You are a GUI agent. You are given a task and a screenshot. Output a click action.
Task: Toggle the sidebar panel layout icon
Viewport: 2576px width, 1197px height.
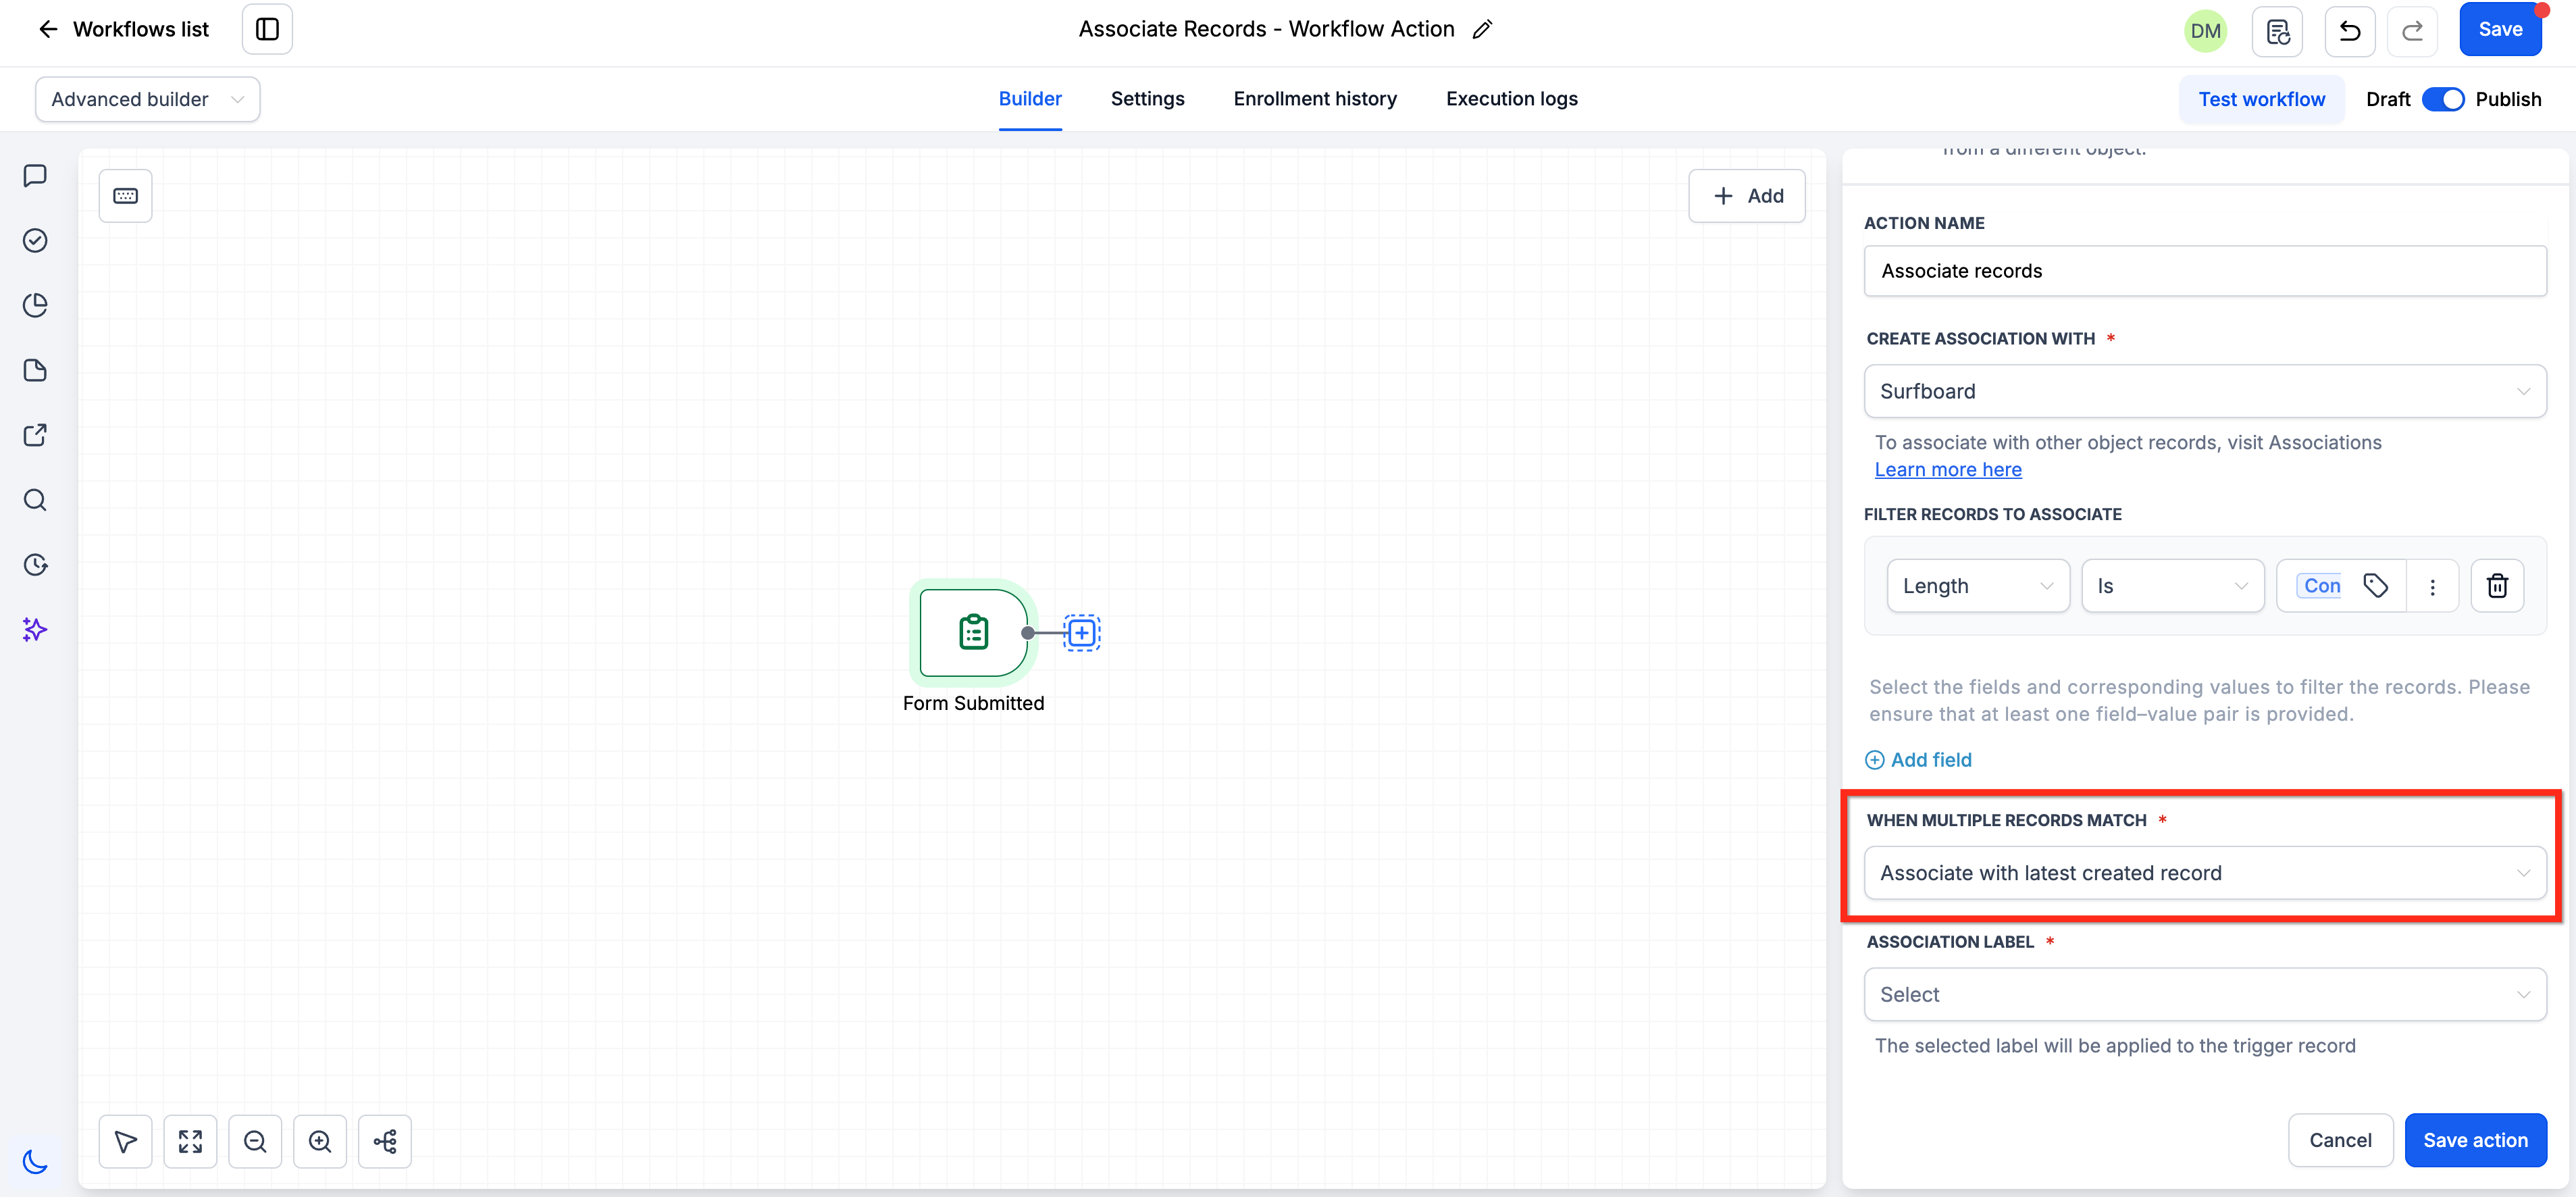click(x=267, y=29)
